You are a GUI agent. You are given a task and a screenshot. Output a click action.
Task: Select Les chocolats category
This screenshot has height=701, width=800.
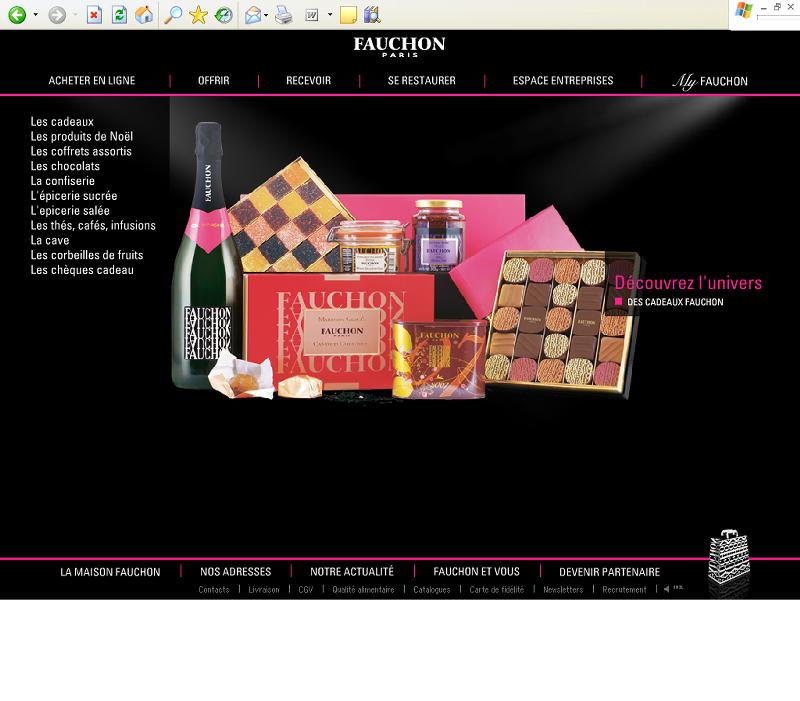[65, 166]
